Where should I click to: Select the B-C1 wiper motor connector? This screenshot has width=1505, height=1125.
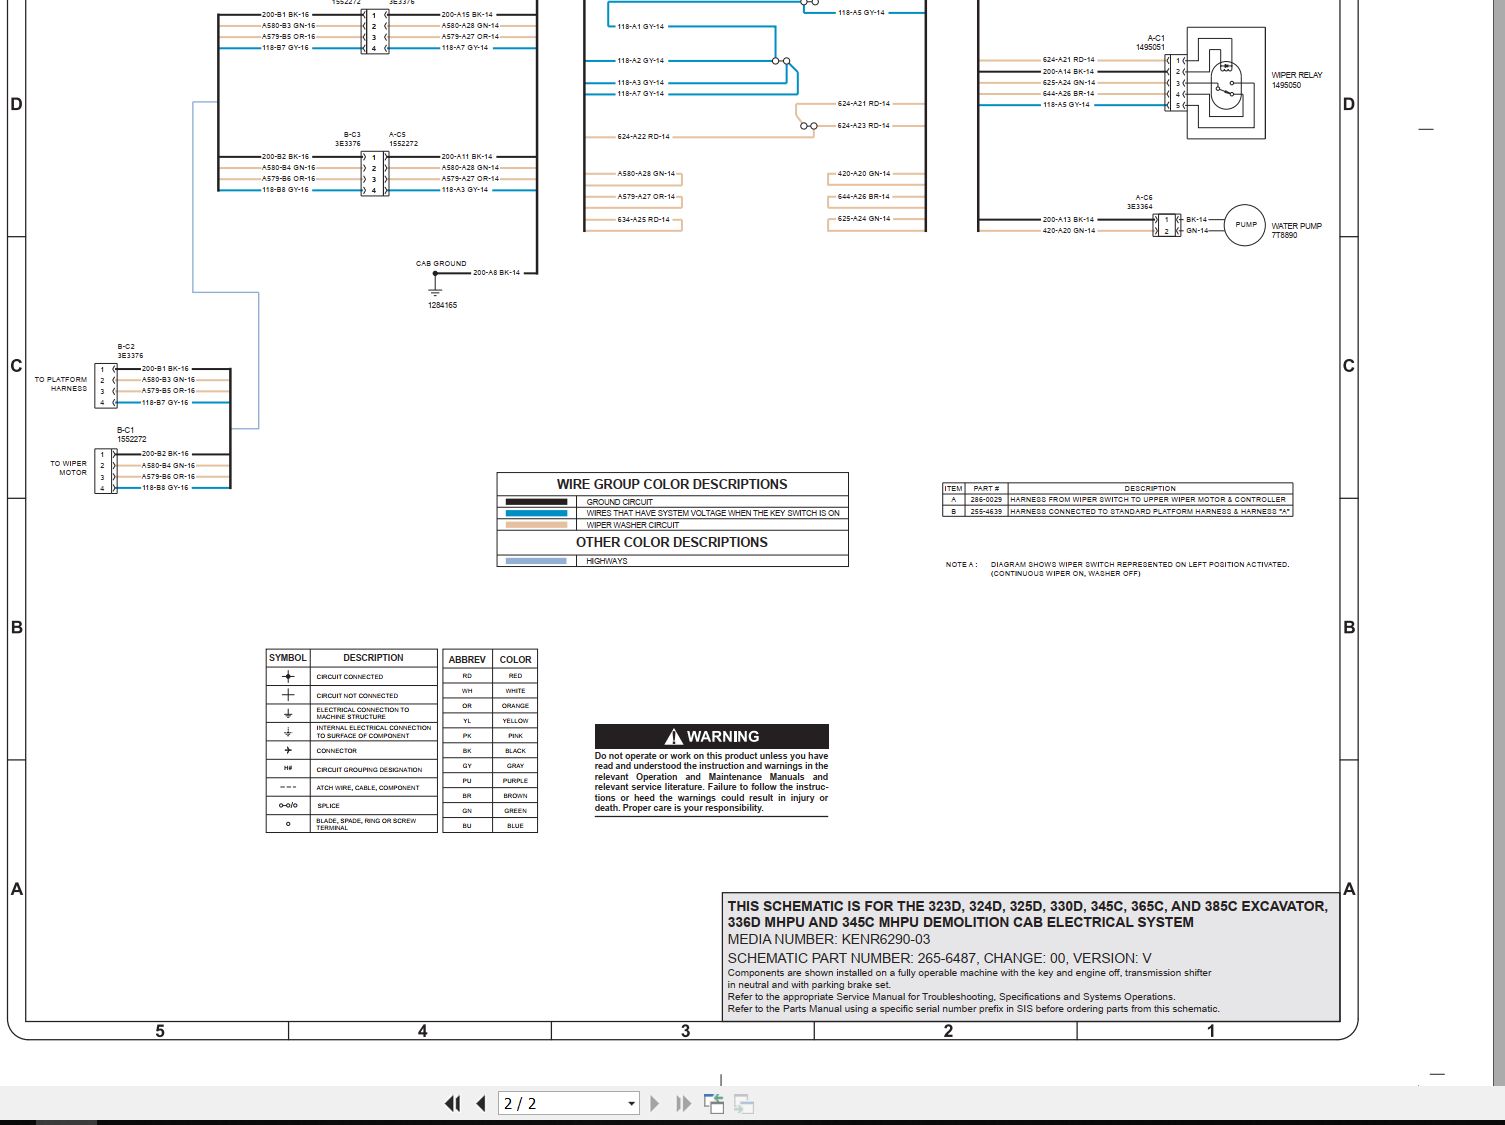(x=106, y=471)
